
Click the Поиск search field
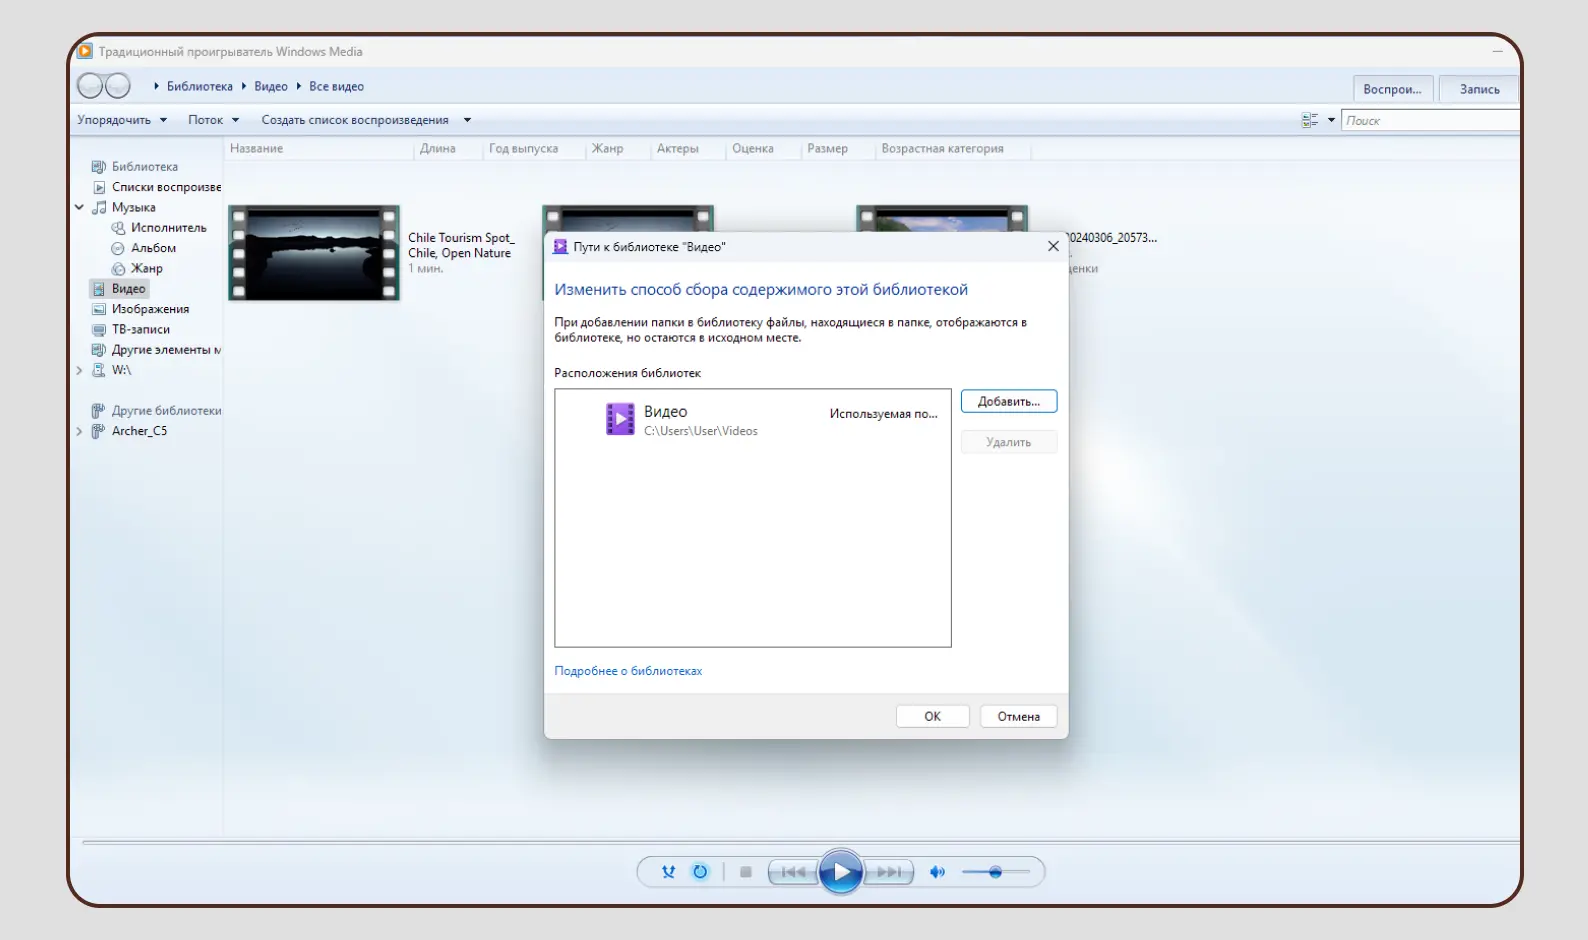pos(1429,120)
